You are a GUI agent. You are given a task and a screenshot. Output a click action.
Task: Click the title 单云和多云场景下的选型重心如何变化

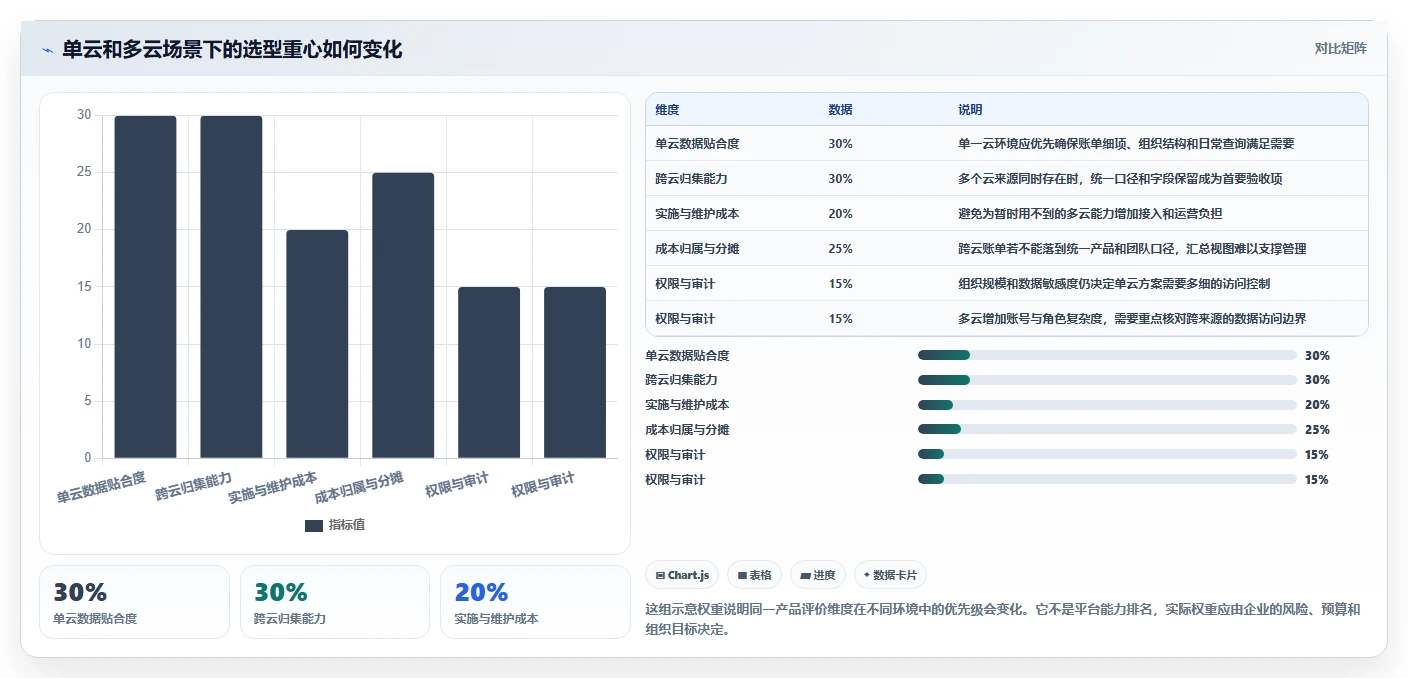(x=232, y=49)
